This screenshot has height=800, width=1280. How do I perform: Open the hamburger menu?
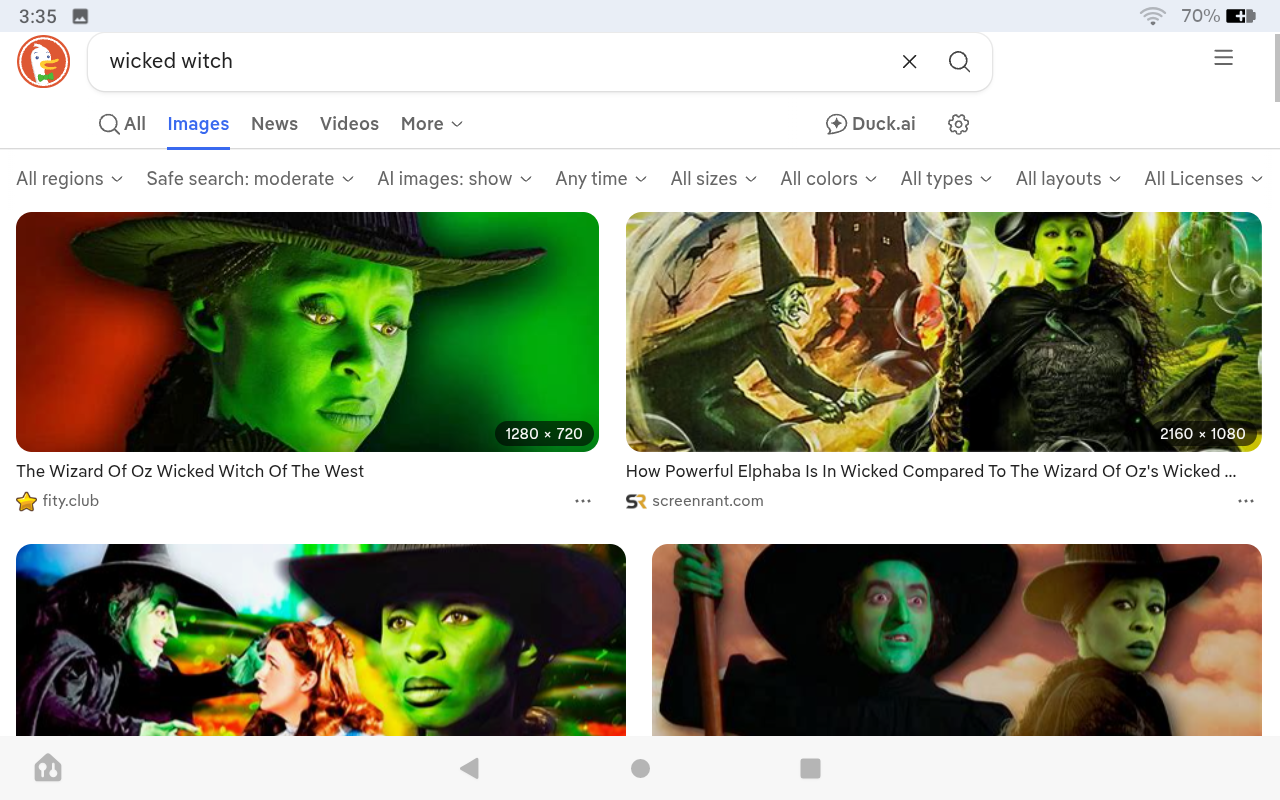[x=1223, y=59]
